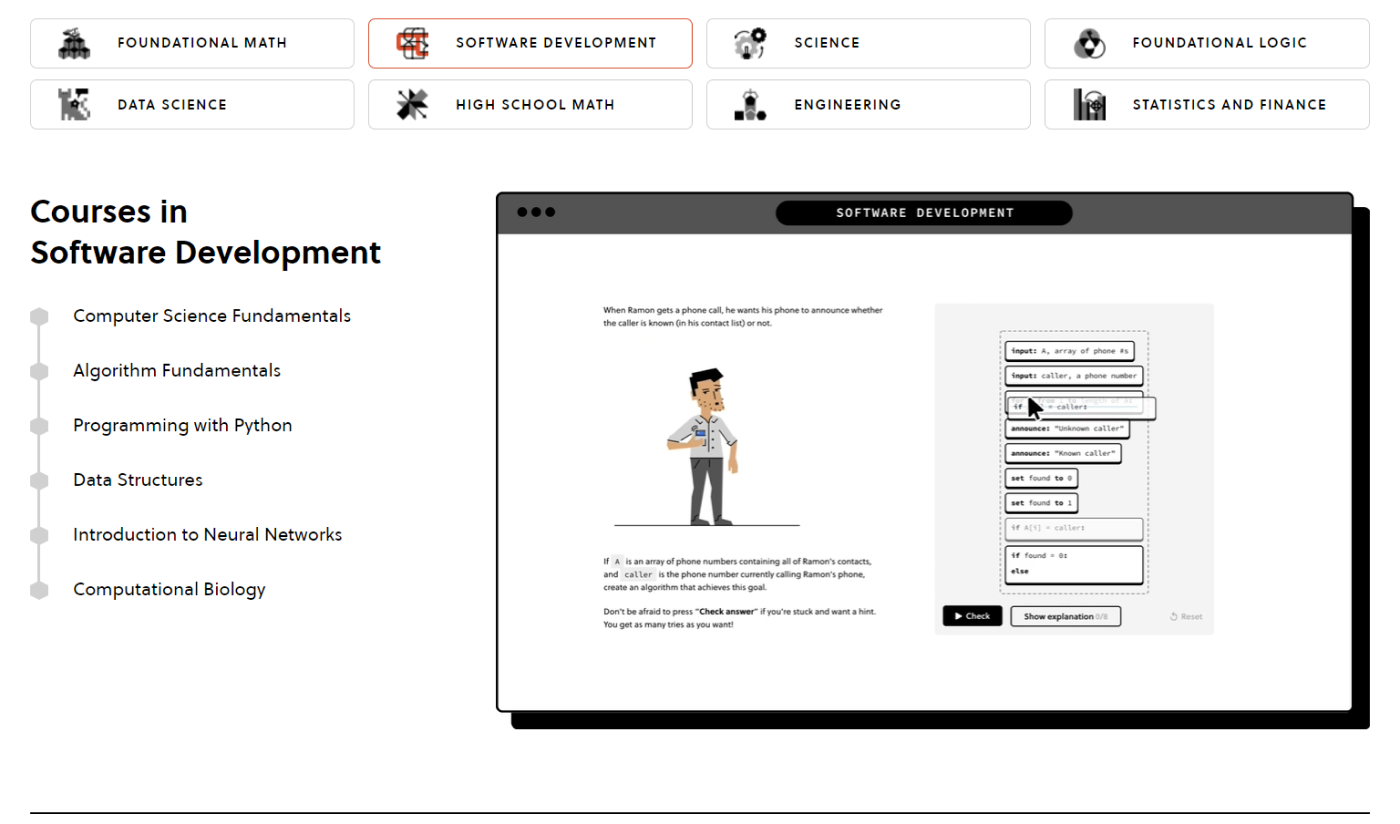This screenshot has height=824, width=1400.
Task: Open the Computational Biology course
Action: (x=170, y=589)
